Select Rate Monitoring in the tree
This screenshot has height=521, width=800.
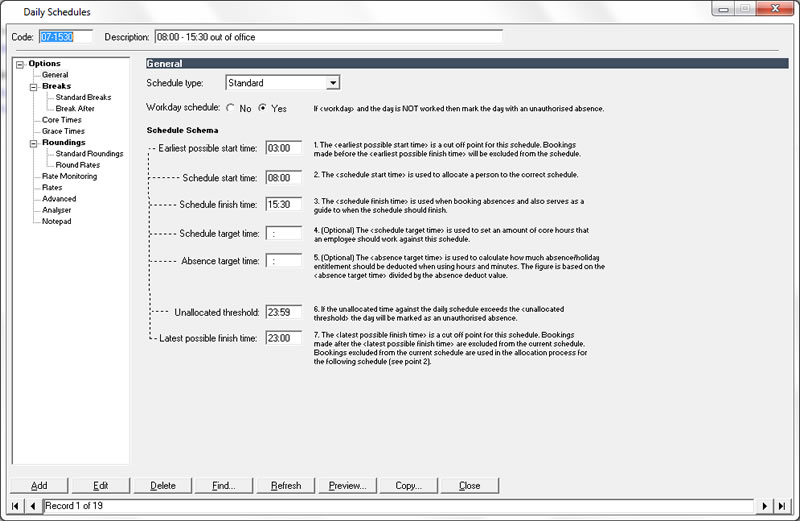point(69,176)
